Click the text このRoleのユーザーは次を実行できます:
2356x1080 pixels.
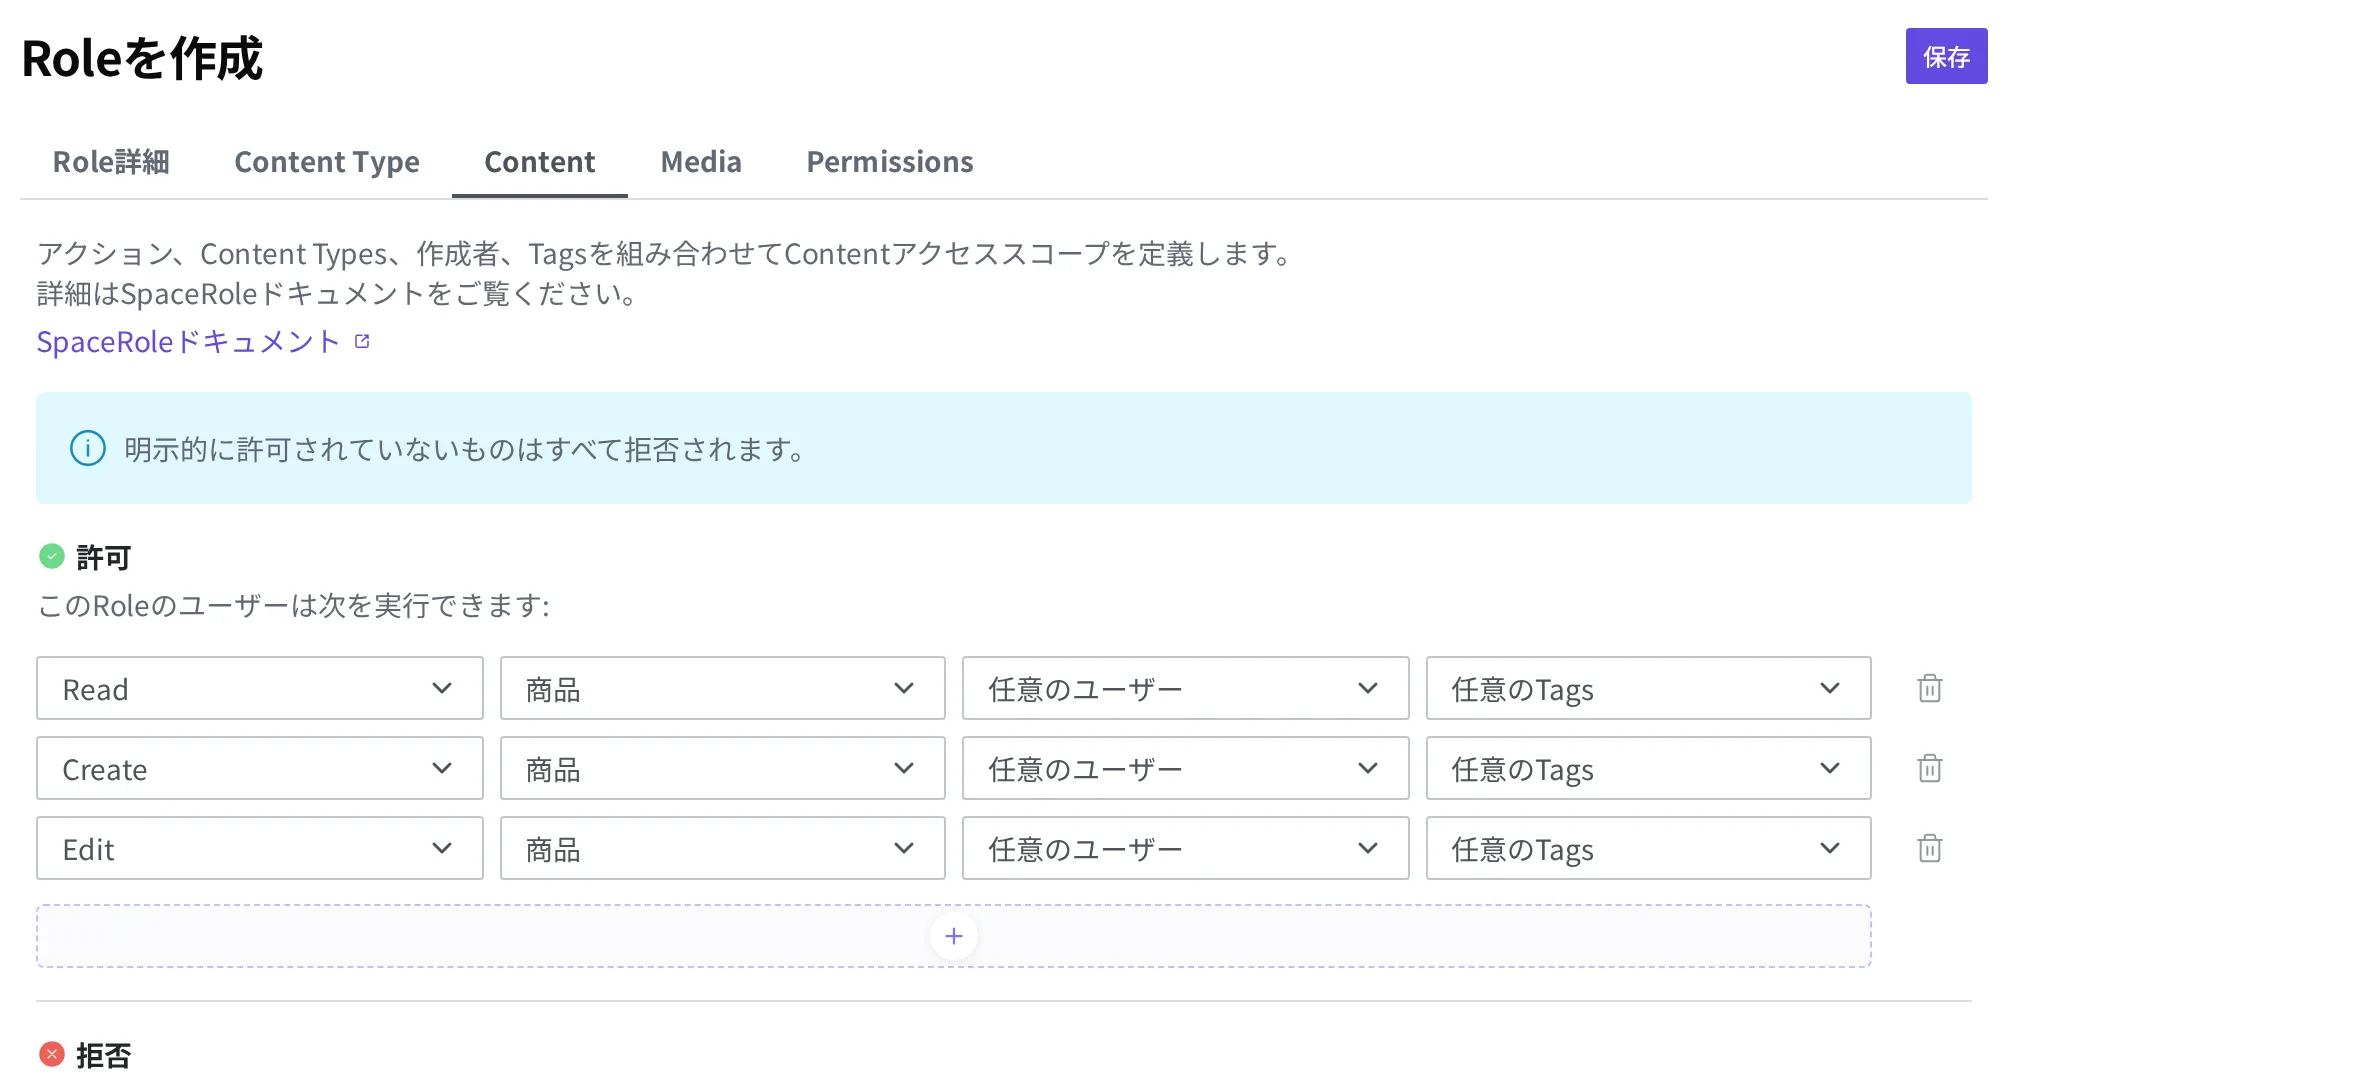tap(294, 605)
